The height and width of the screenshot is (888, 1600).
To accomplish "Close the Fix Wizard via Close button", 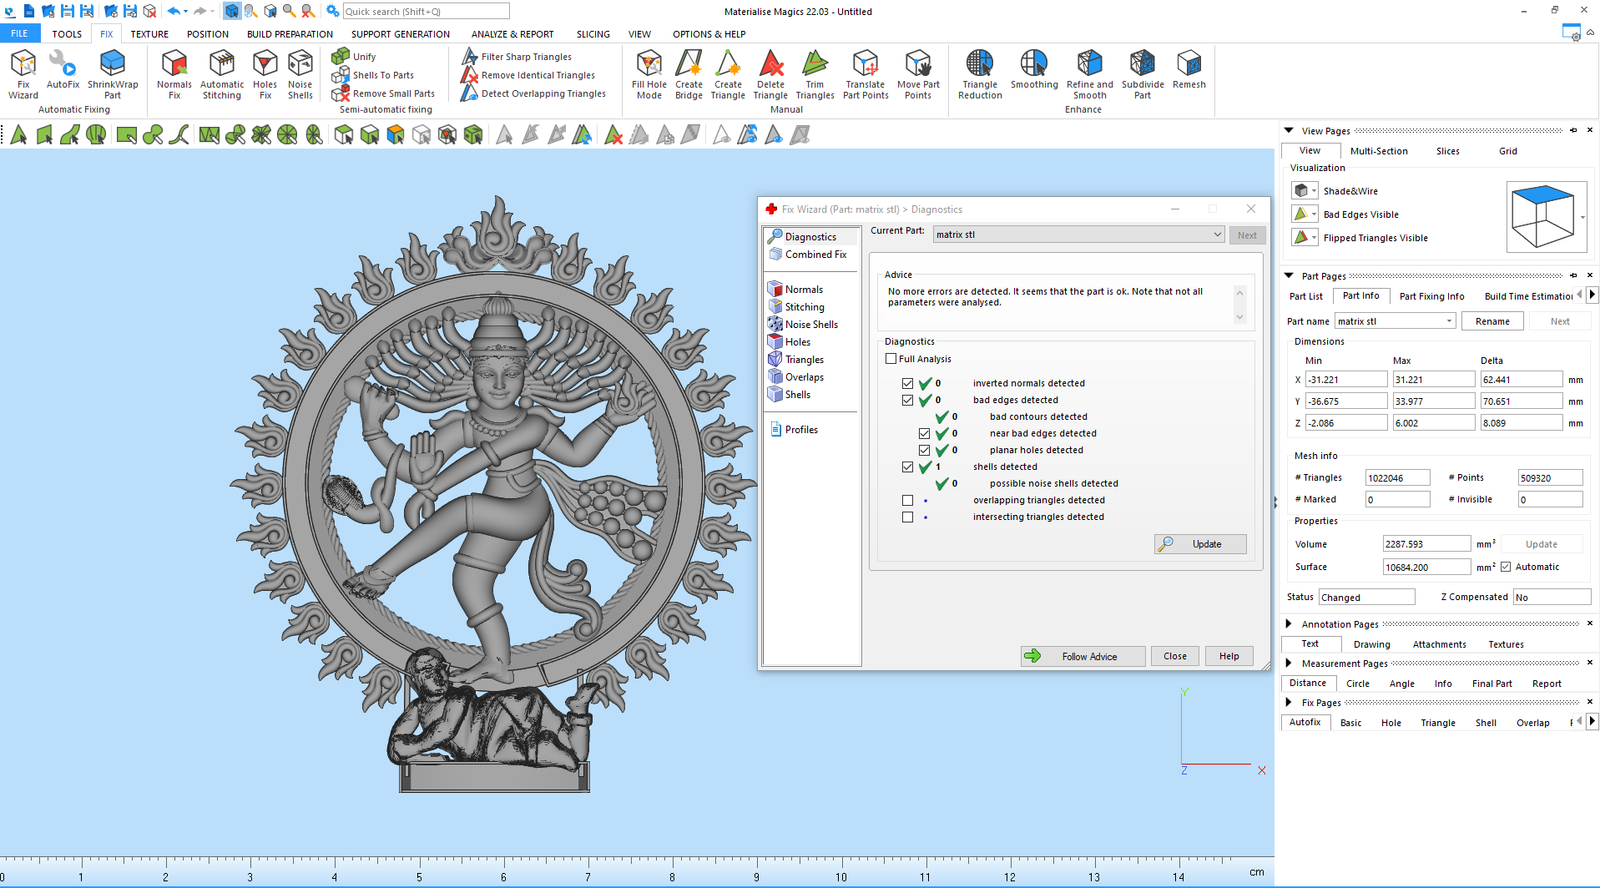I will tap(1175, 656).
